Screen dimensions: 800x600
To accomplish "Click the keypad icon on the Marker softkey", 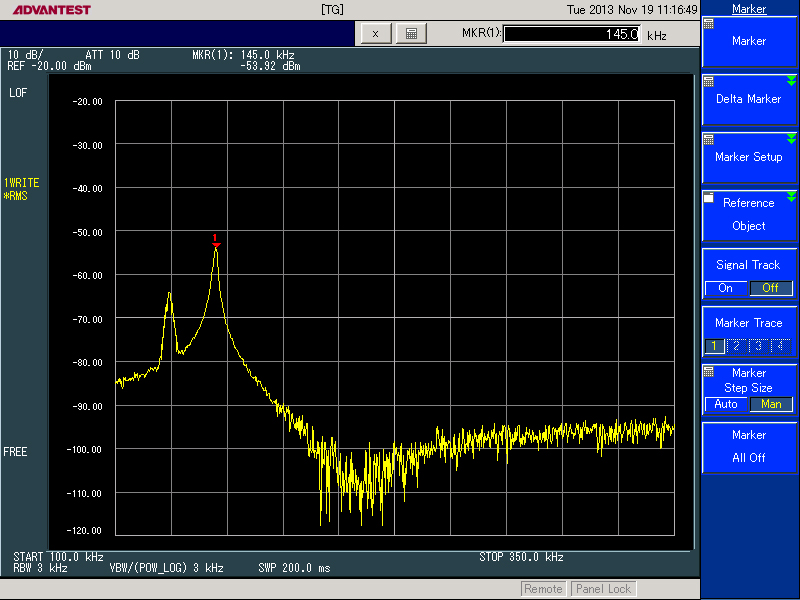I will 709,23.
